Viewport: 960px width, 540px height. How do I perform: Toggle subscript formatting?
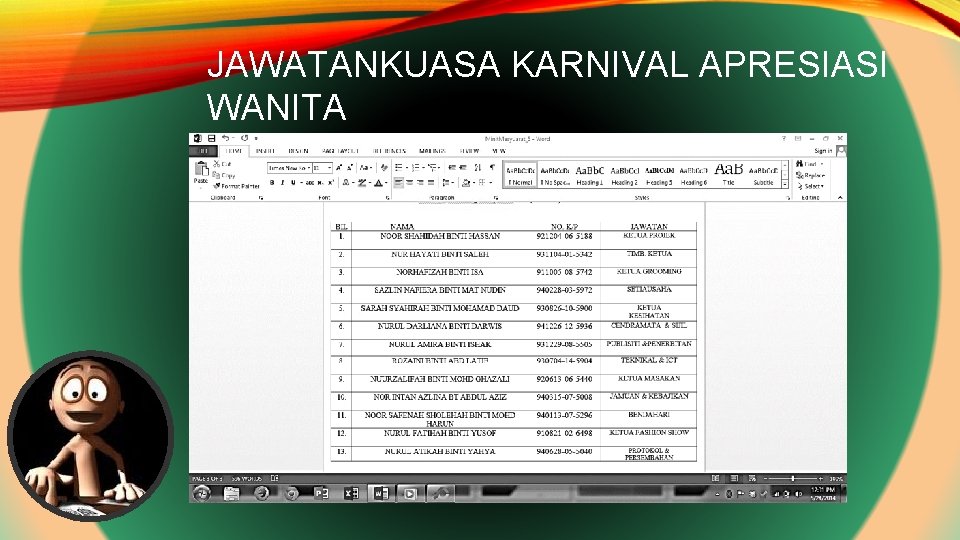pyautogui.click(x=320, y=182)
